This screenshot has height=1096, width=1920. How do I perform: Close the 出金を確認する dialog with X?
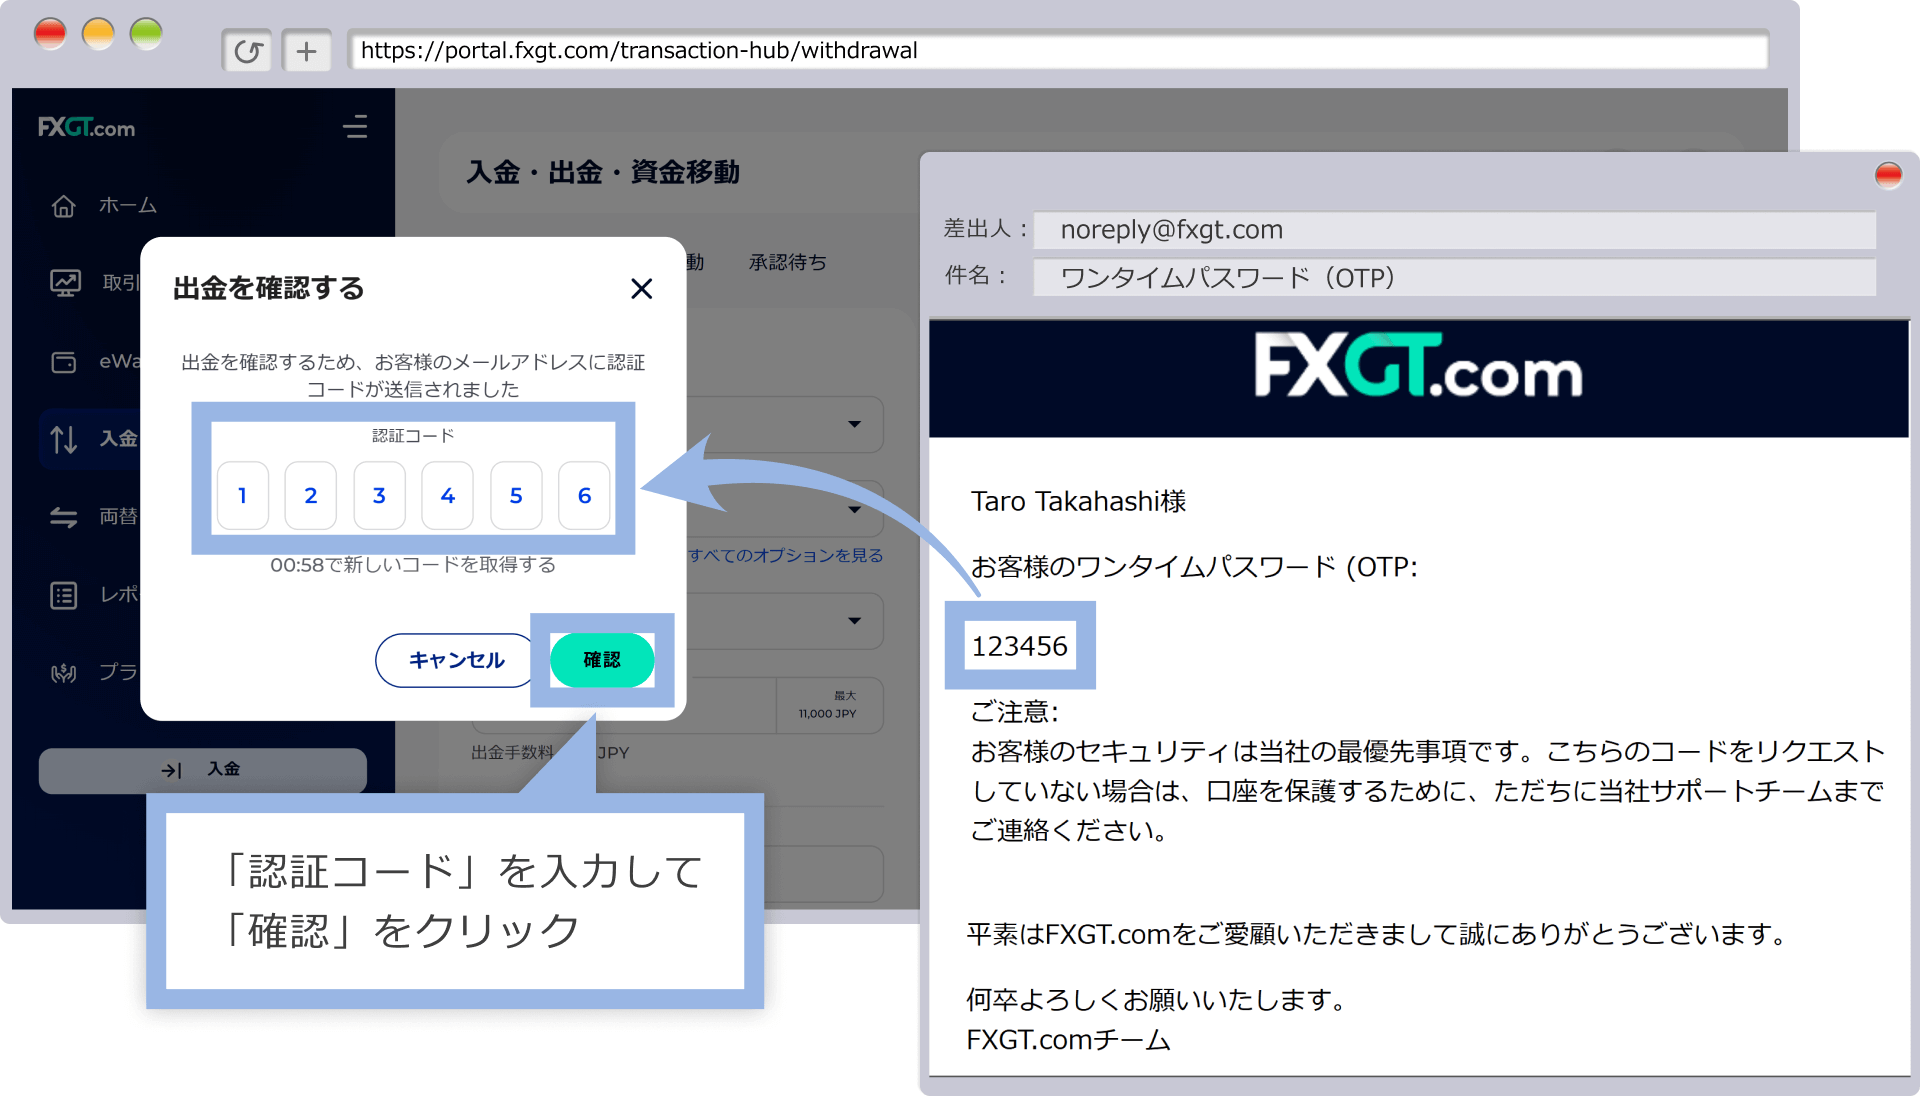[x=642, y=289]
